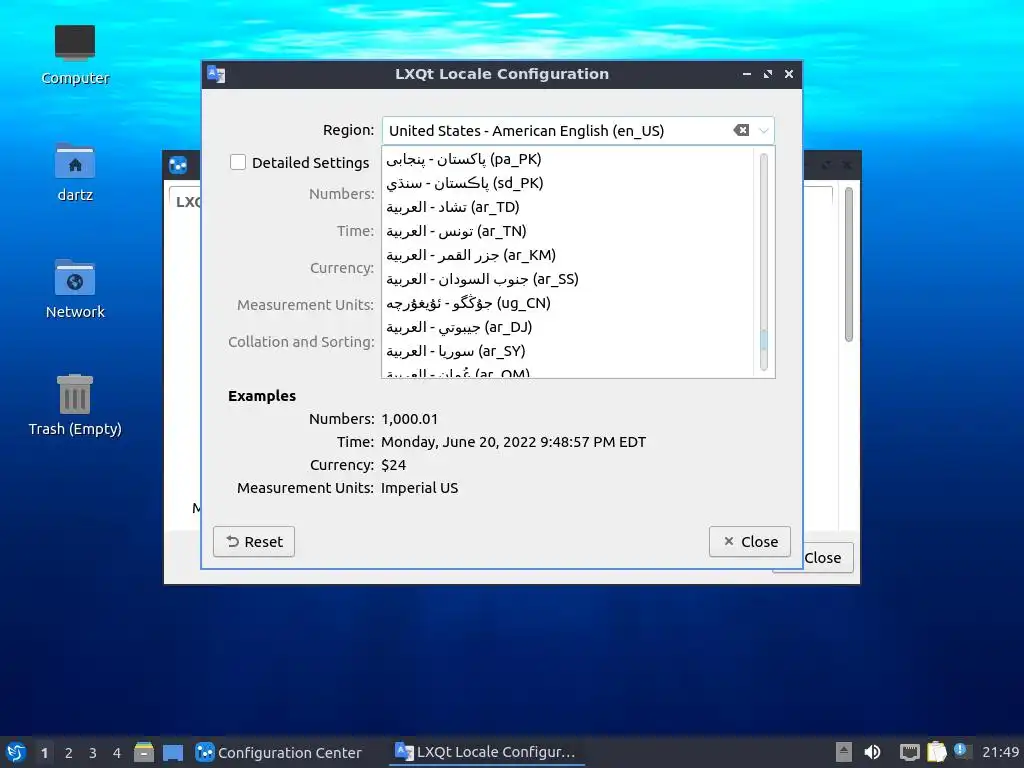Open the dartz home folder icon

[x=75, y=172]
